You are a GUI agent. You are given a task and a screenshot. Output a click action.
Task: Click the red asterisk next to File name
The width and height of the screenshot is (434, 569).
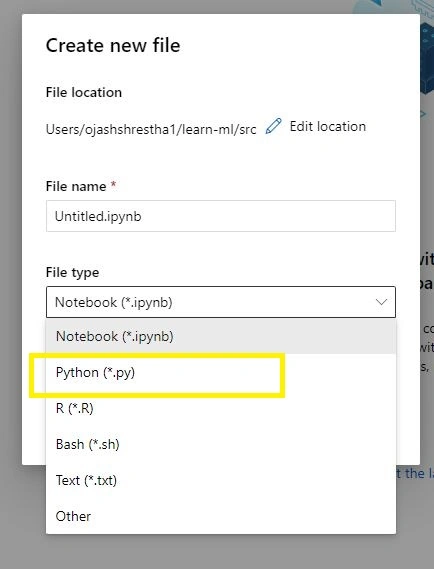coord(114,184)
